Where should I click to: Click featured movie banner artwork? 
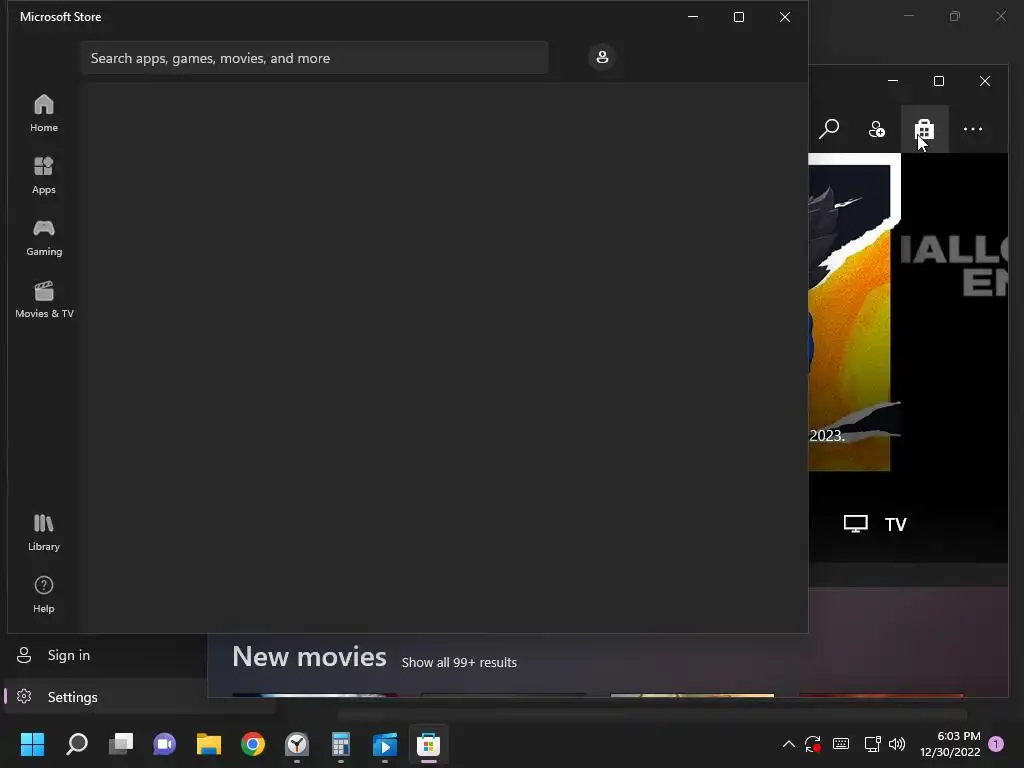(x=854, y=312)
